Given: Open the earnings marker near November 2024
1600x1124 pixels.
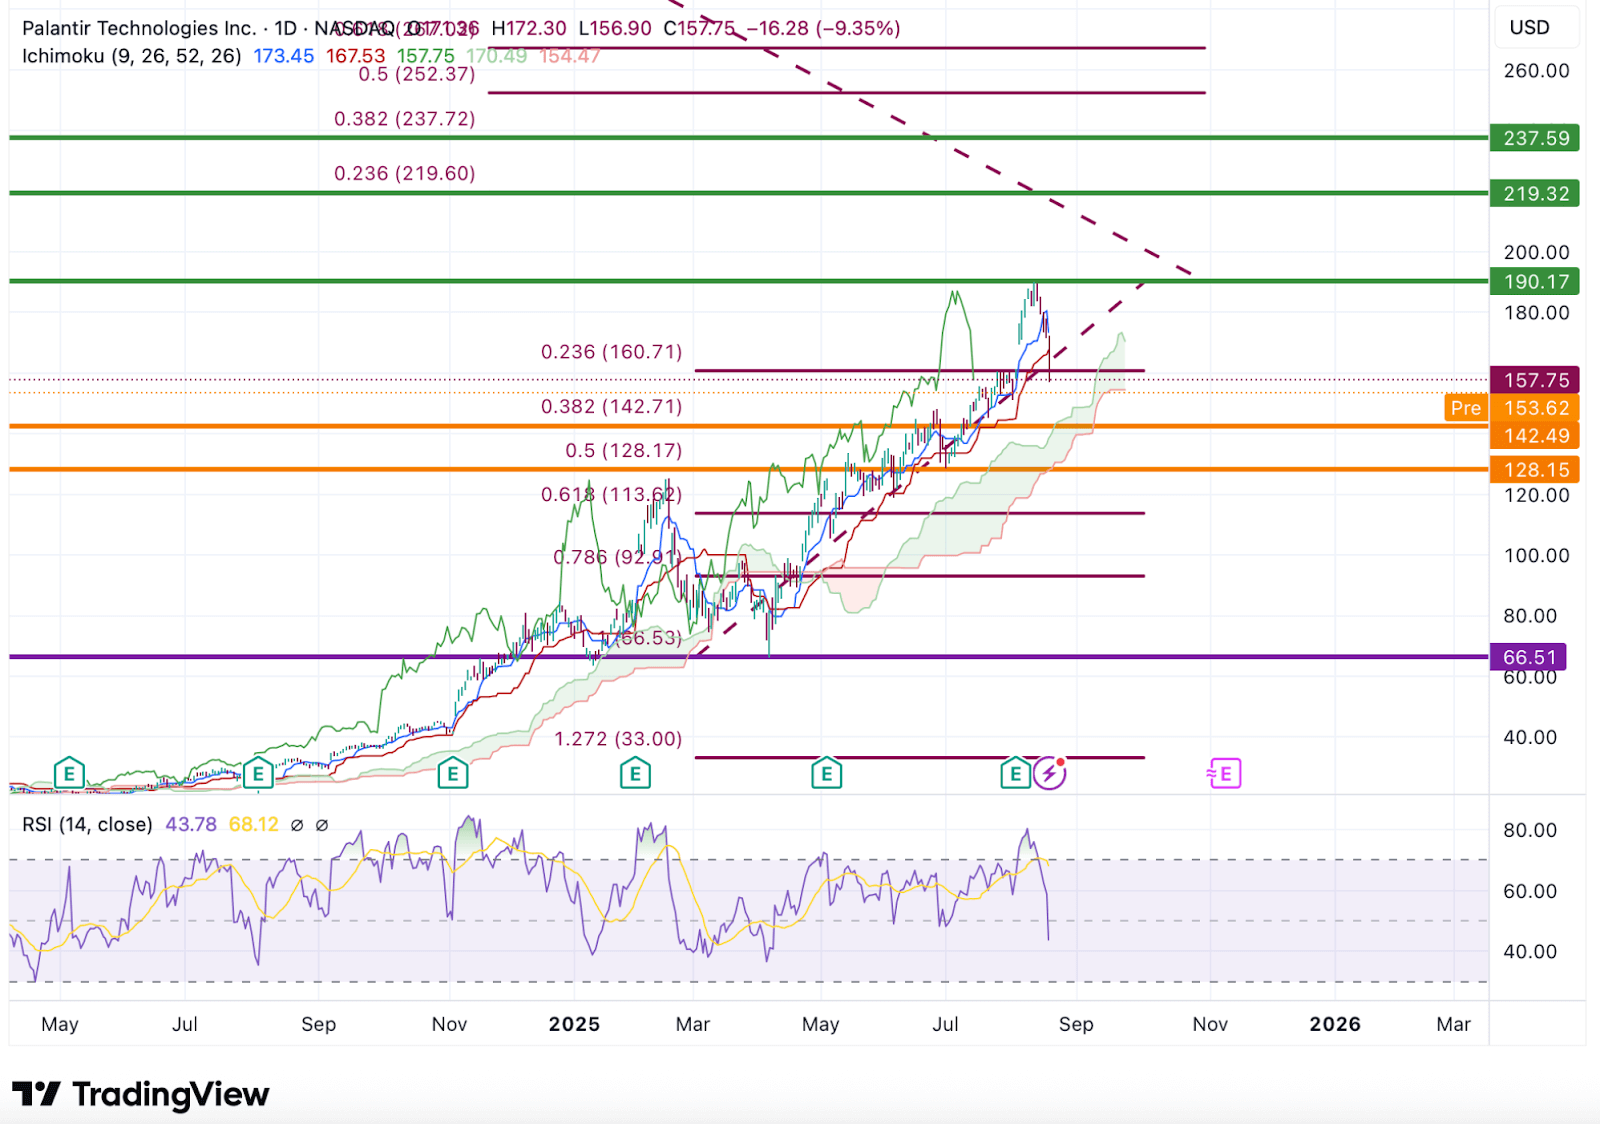Looking at the screenshot, I should click(453, 773).
